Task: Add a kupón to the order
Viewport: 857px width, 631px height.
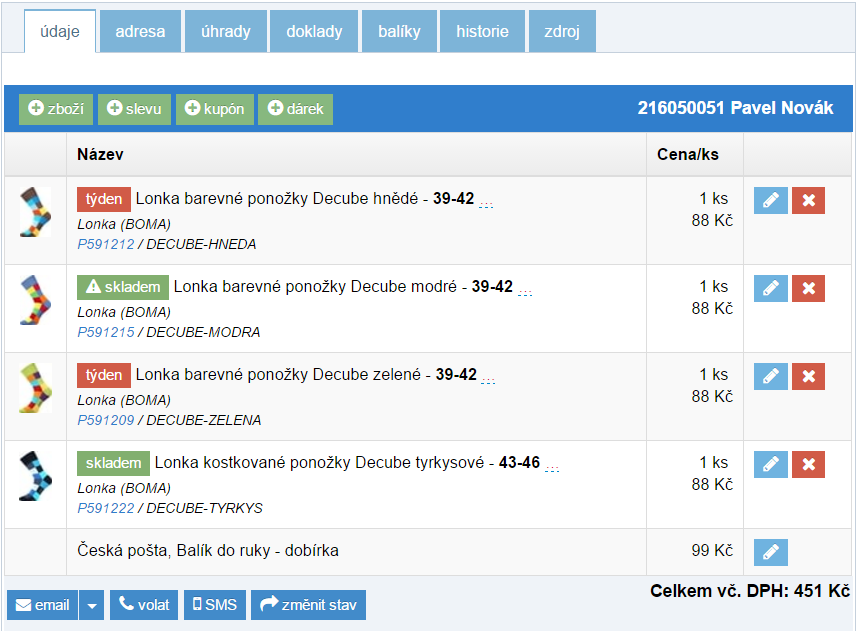Action: (x=215, y=109)
